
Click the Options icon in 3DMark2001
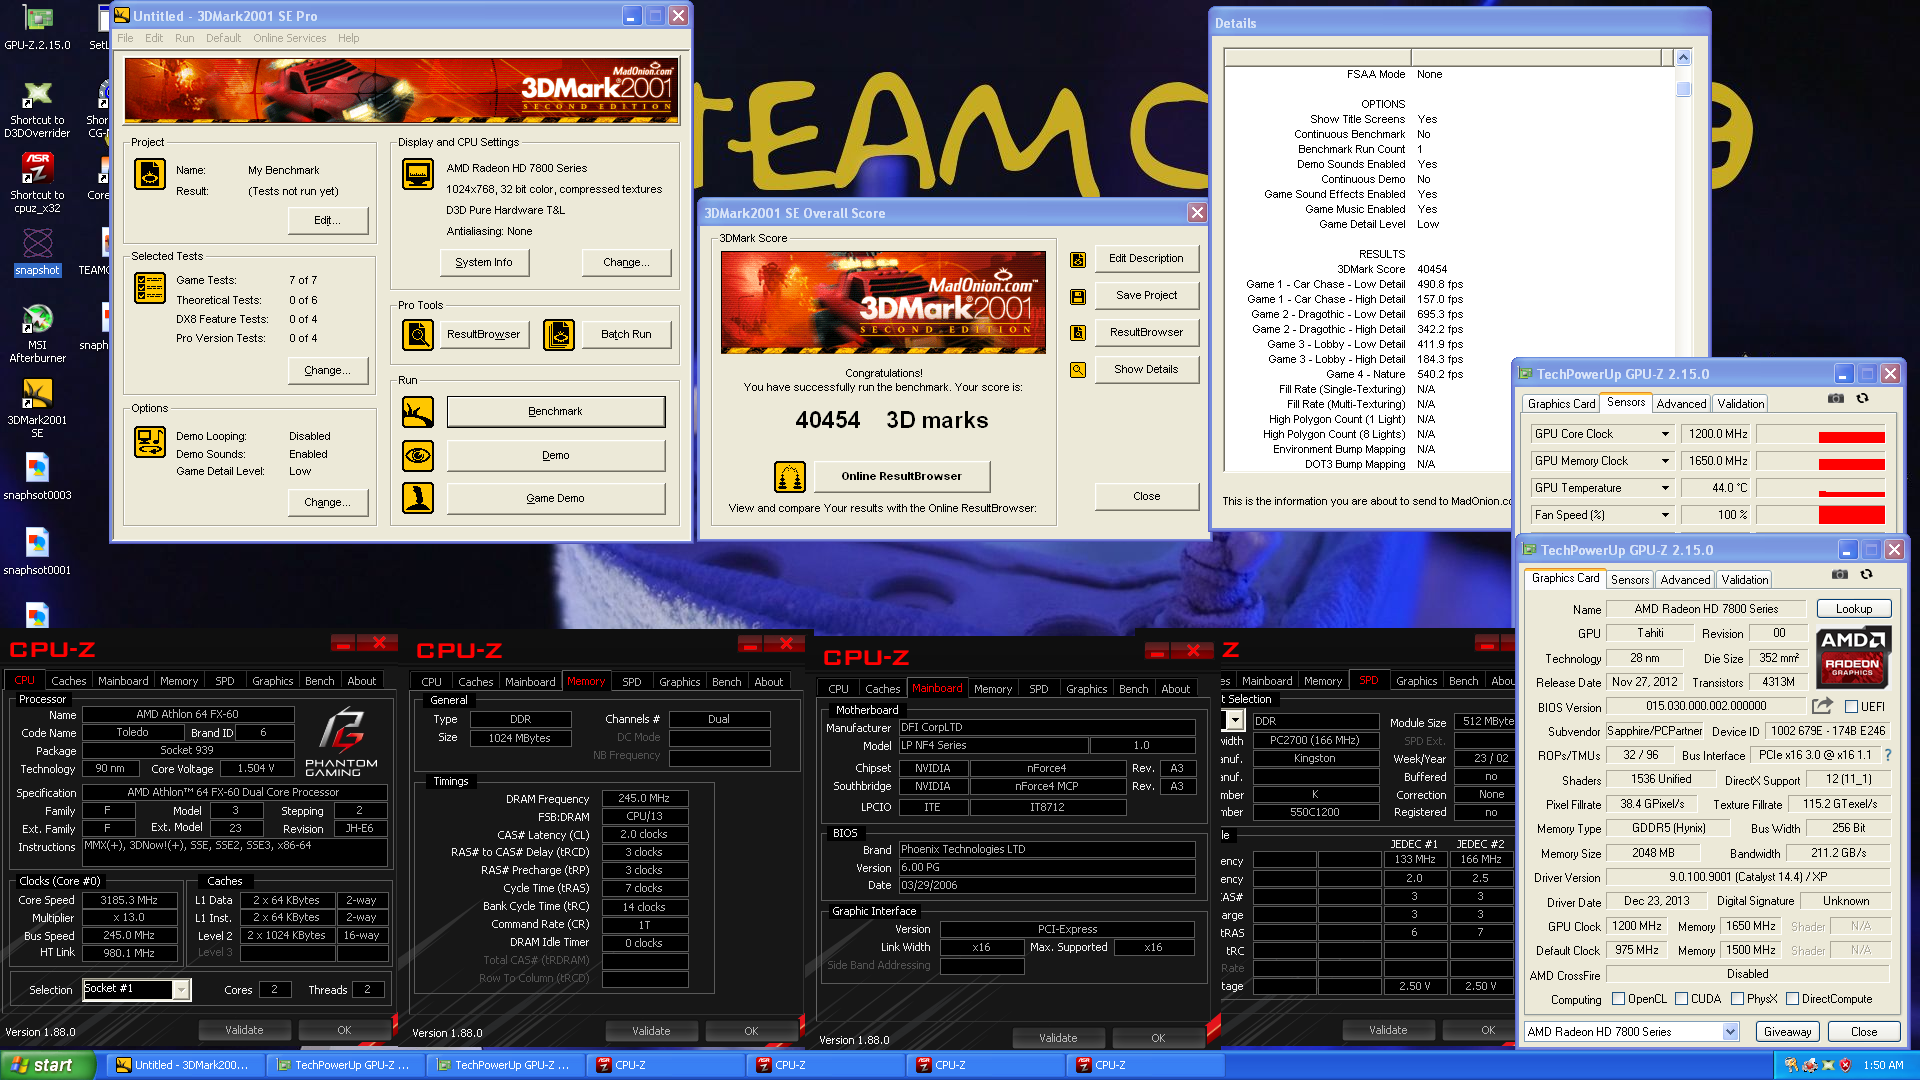click(150, 441)
